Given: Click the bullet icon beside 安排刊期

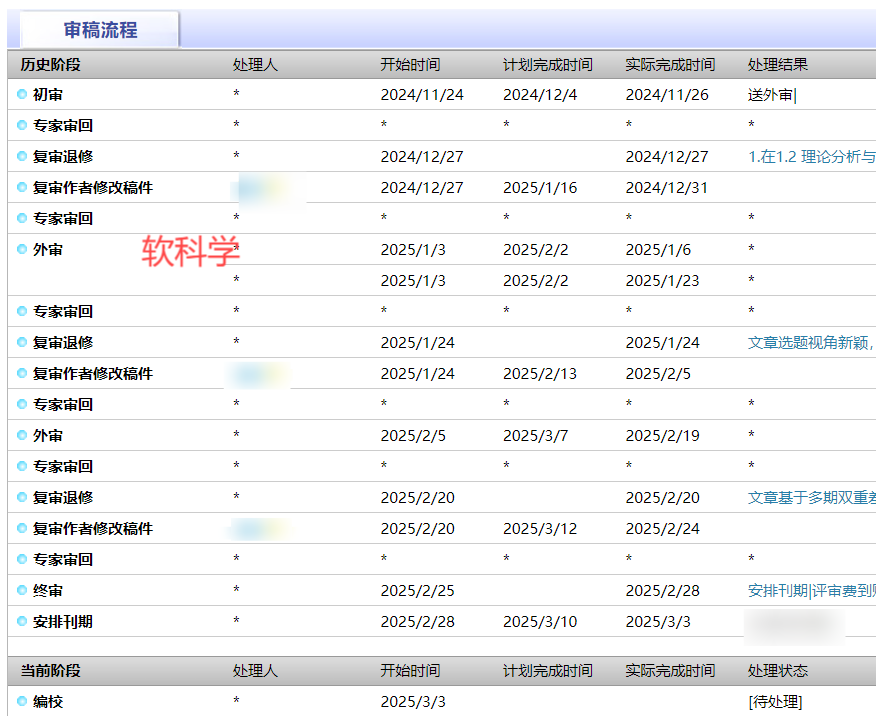Looking at the screenshot, I should [22, 621].
